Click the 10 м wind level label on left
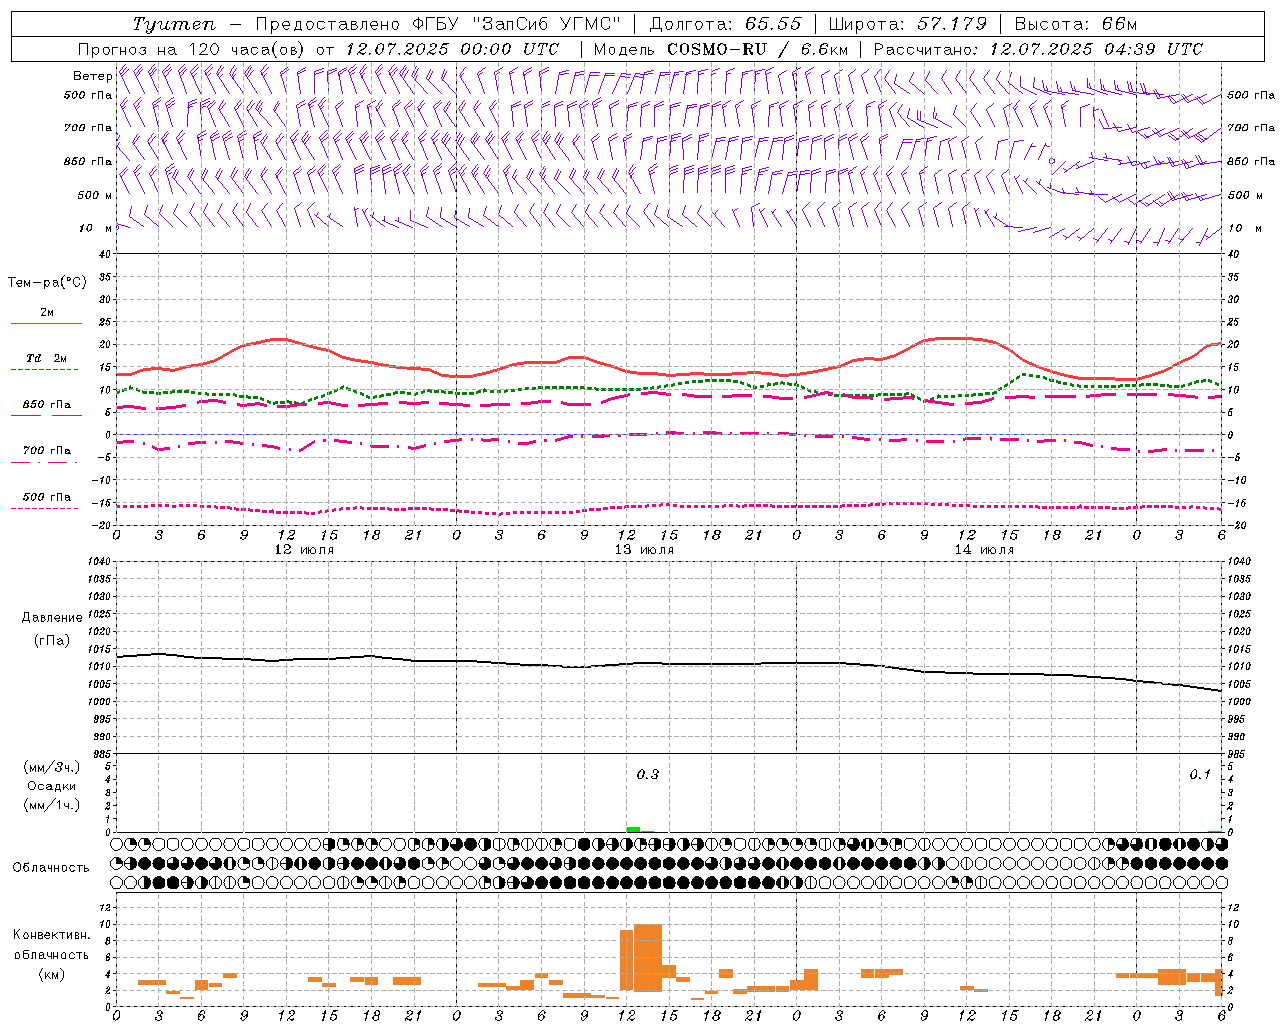This screenshot has width=1280, height=1024. [x=96, y=228]
